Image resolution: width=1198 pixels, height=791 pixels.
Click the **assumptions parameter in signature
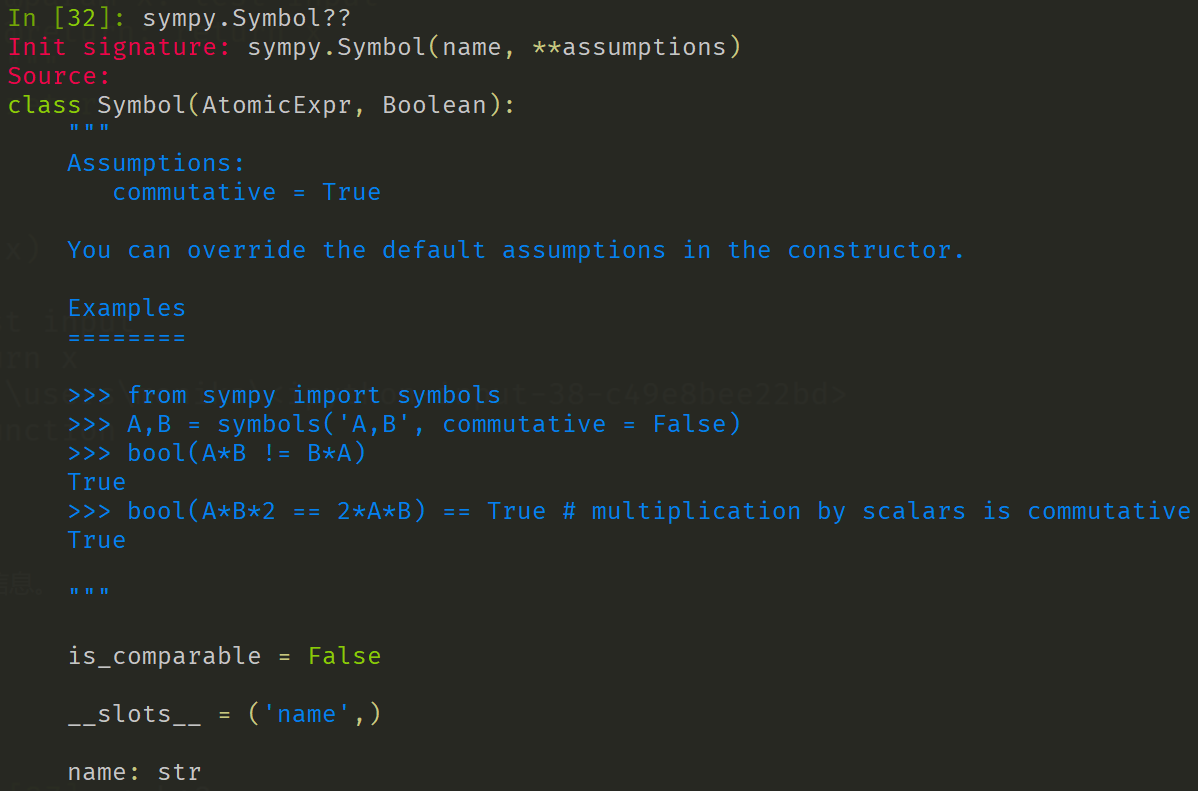[x=629, y=47]
